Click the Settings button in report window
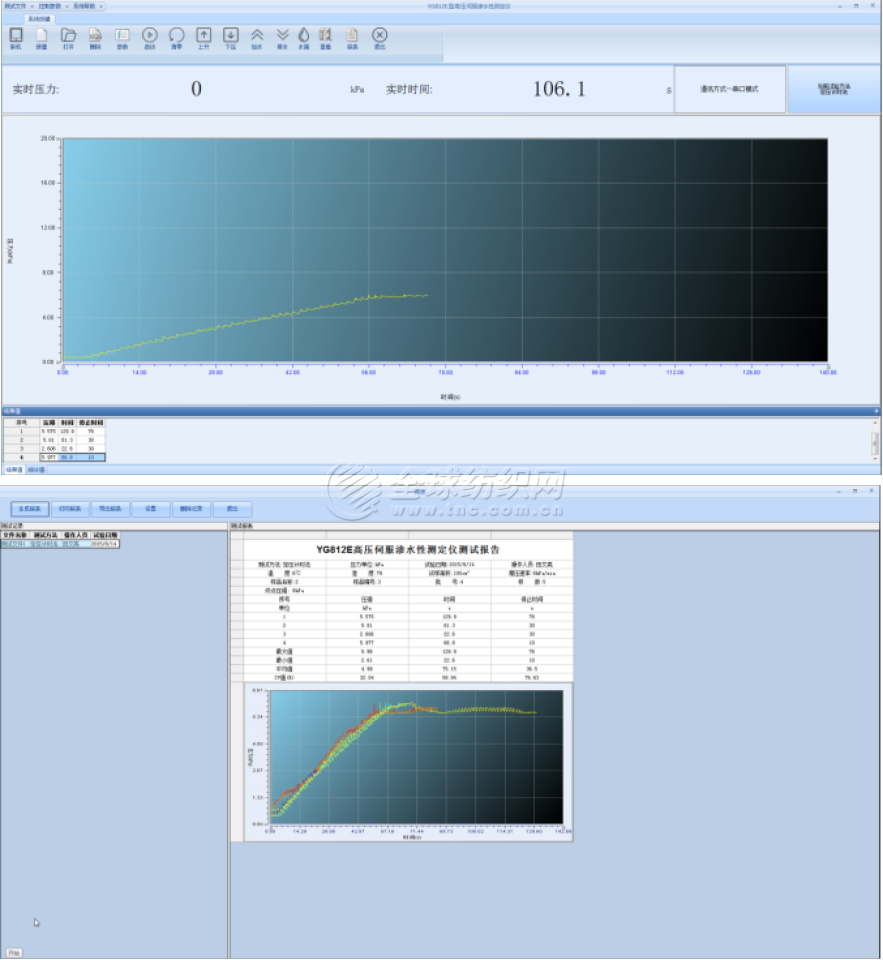Image resolution: width=883 pixels, height=960 pixels. (x=151, y=509)
